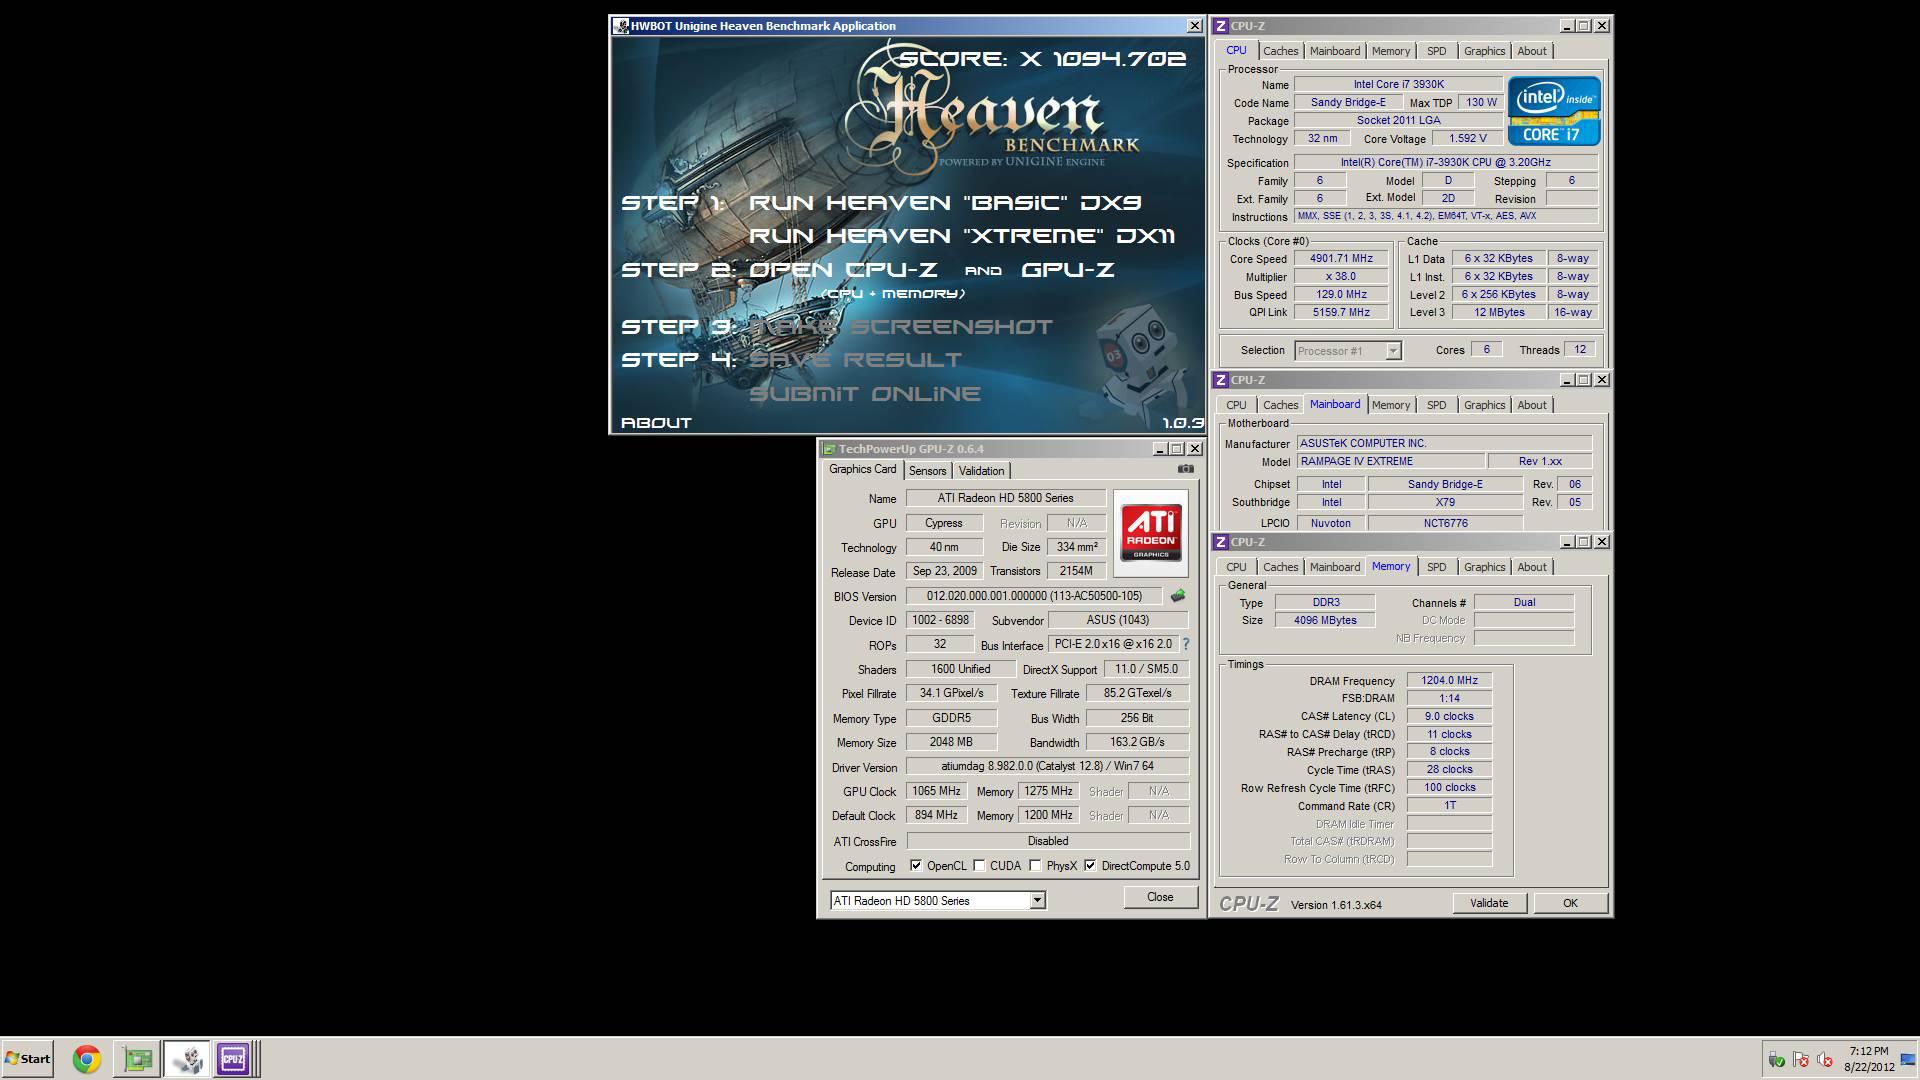This screenshot has width=1920, height=1080.
Task: Click the Z icon on the Mainboard CPU-Z window
Action: [1221, 380]
